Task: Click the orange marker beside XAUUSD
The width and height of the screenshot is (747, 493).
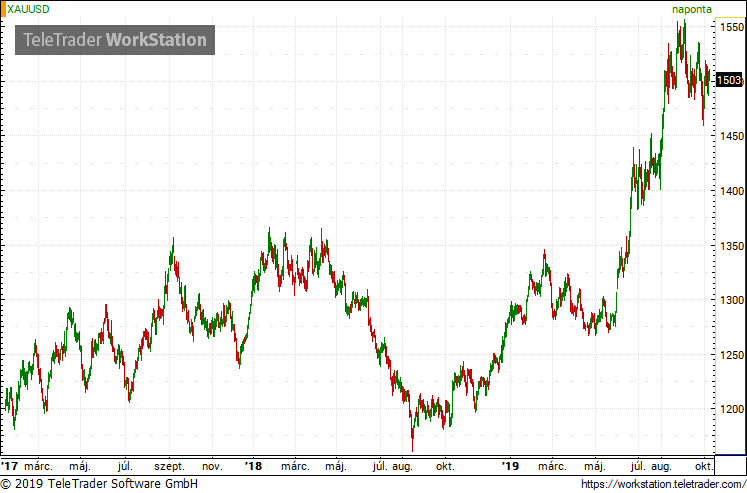Action: point(3,9)
